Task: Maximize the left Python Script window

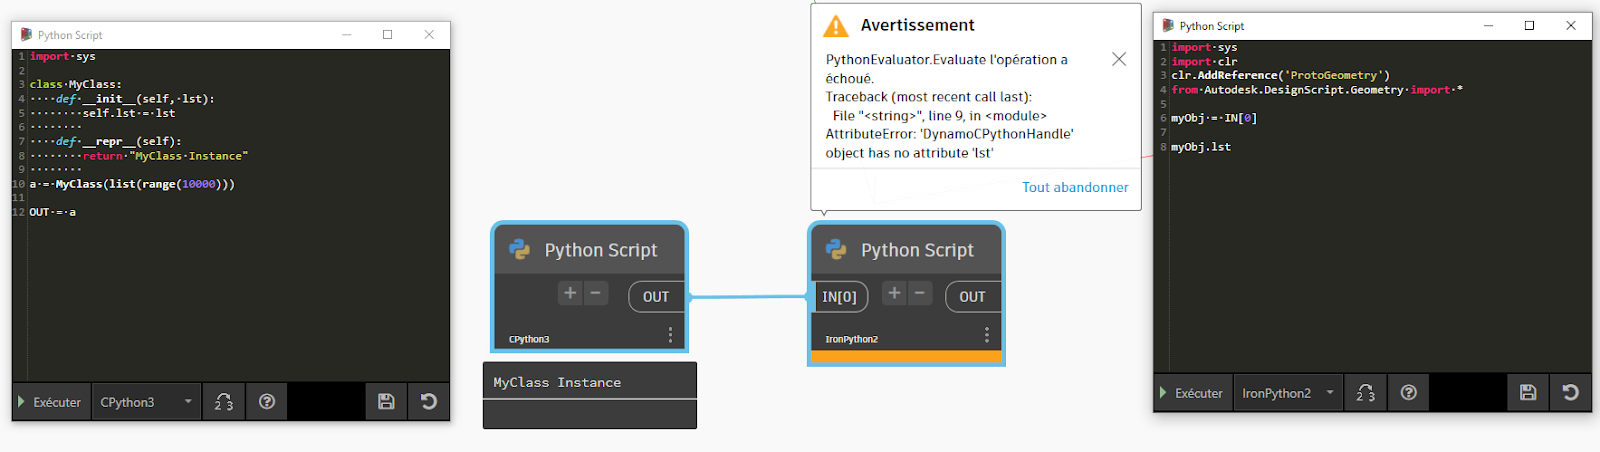Action: tap(387, 35)
